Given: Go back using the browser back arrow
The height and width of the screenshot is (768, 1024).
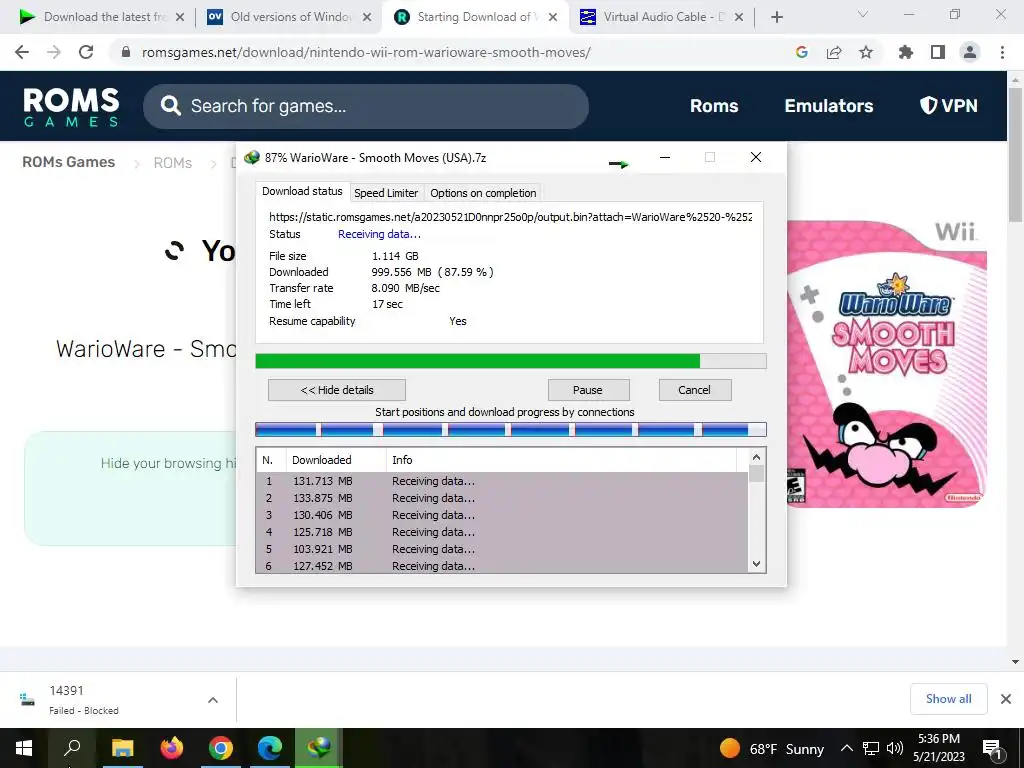Looking at the screenshot, I should pyautogui.click(x=22, y=52).
